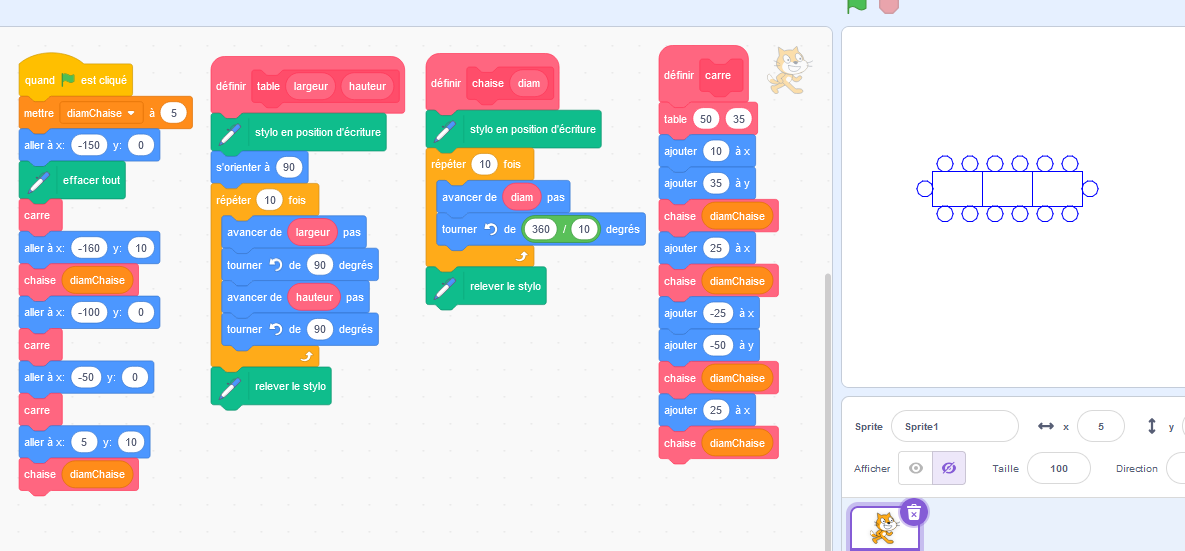Click the pen icon on 'relever le stylo' in chaise definition
The width and height of the screenshot is (1185, 551).
point(445,287)
